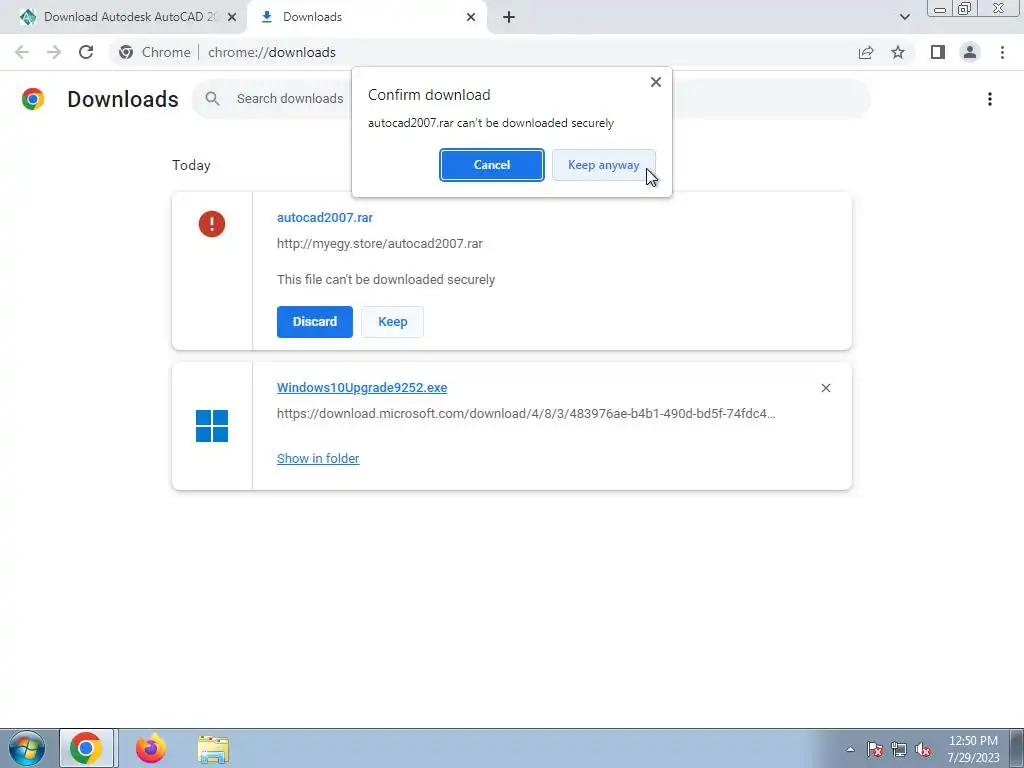Click the 'This file can't be downloaded securely' text
This screenshot has height=768, width=1024.
[386, 280]
